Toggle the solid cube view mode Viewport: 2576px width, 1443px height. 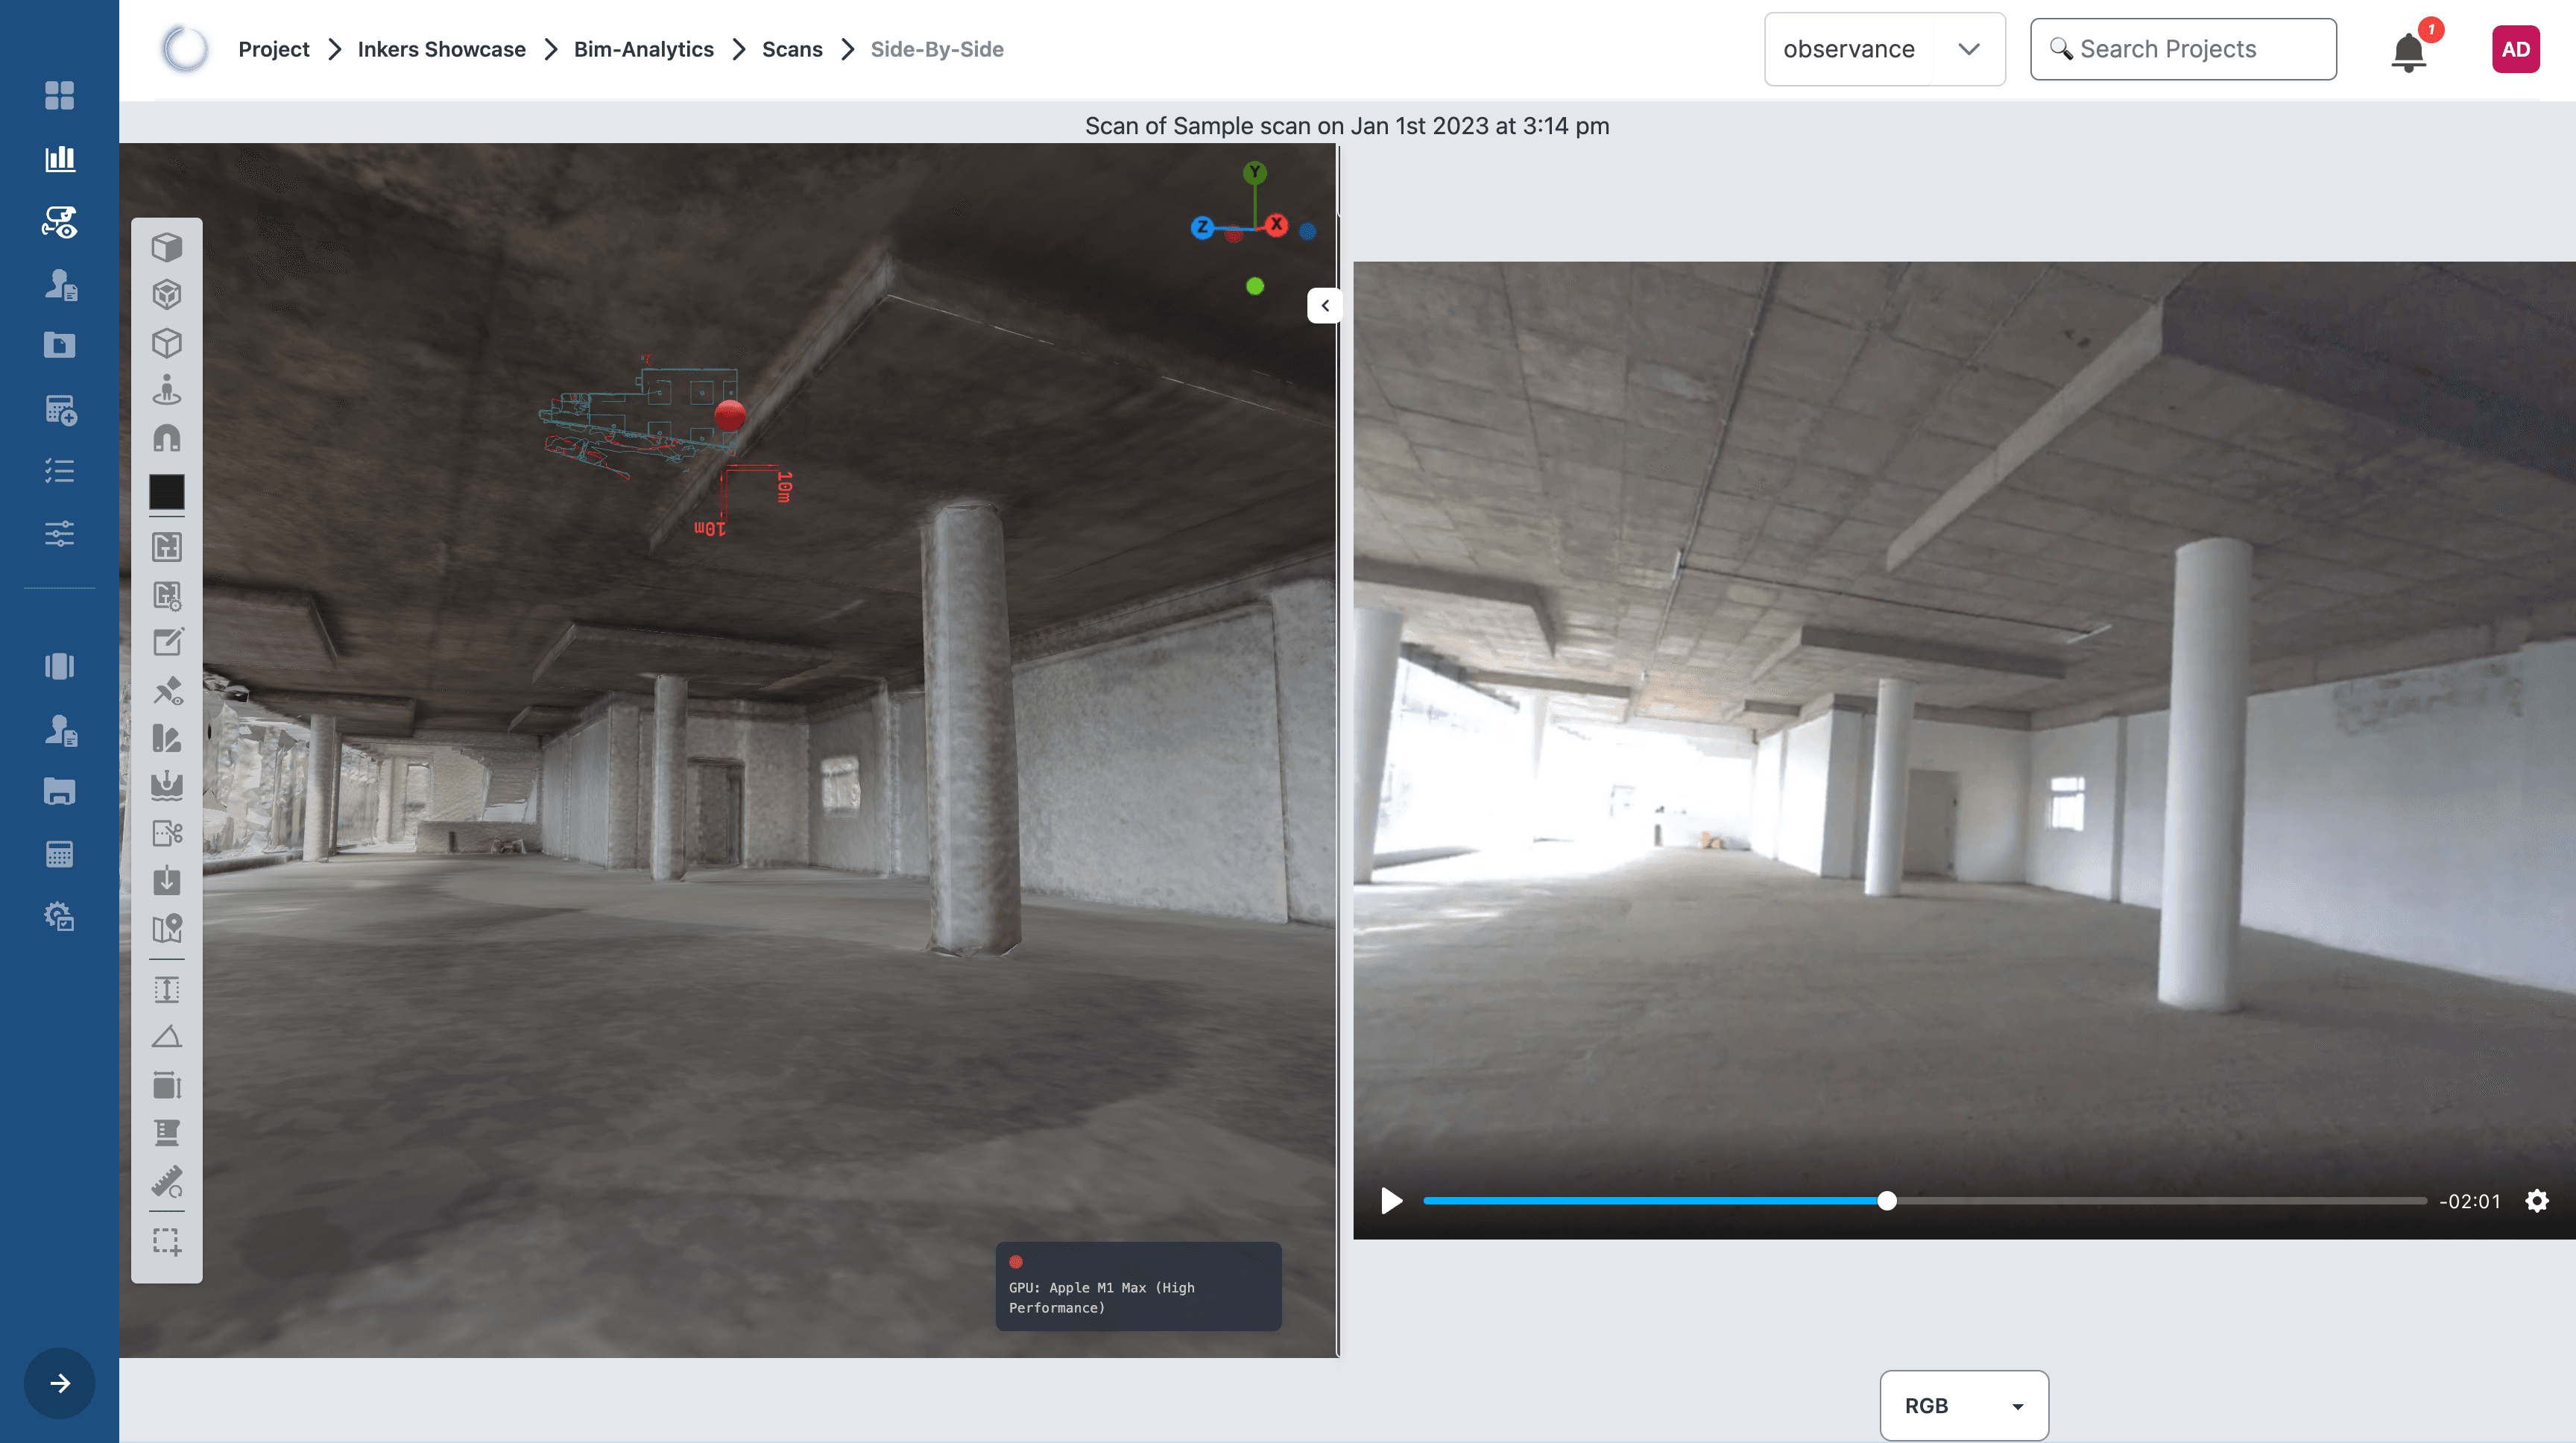(167, 246)
